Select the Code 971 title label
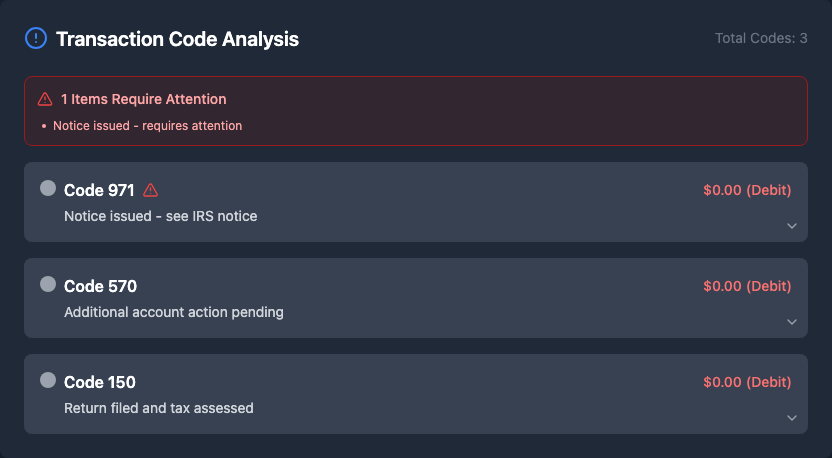 99,190
